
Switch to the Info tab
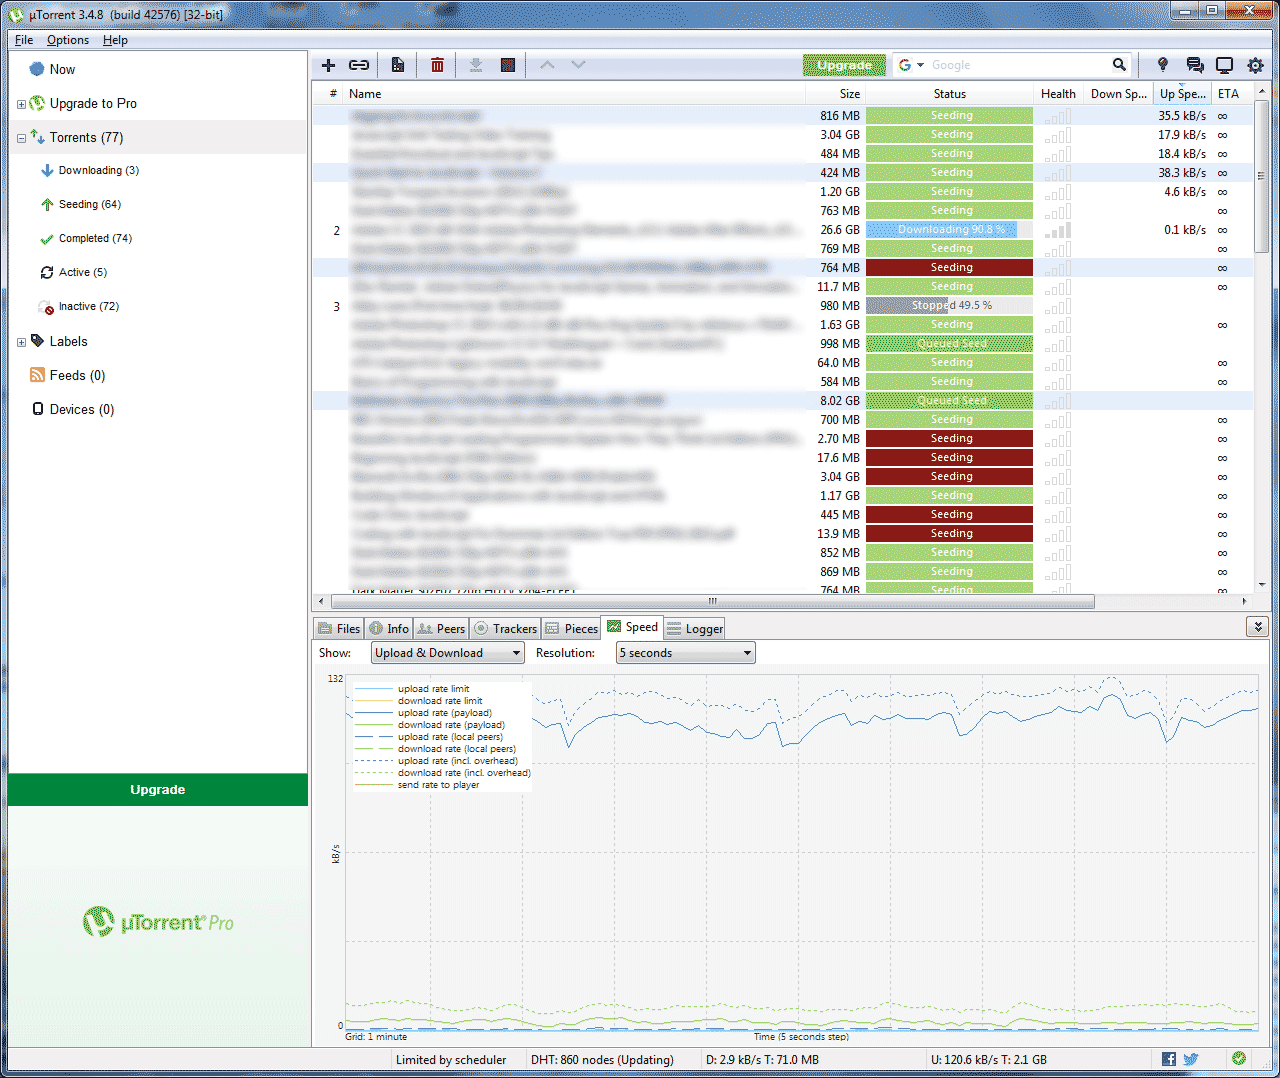tap(389, 628)
